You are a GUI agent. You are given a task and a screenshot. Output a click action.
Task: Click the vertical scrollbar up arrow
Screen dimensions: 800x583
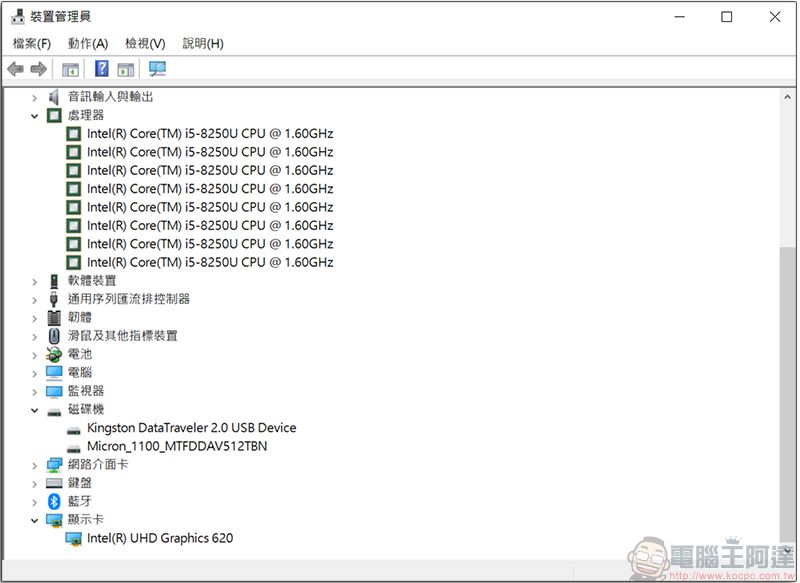[789, 97]
